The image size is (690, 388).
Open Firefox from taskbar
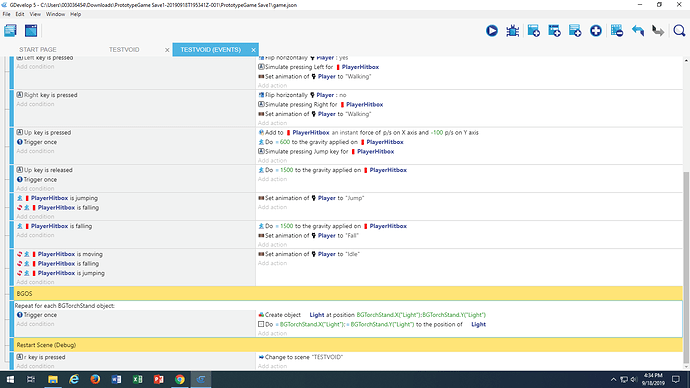click(x=95, y=379)
